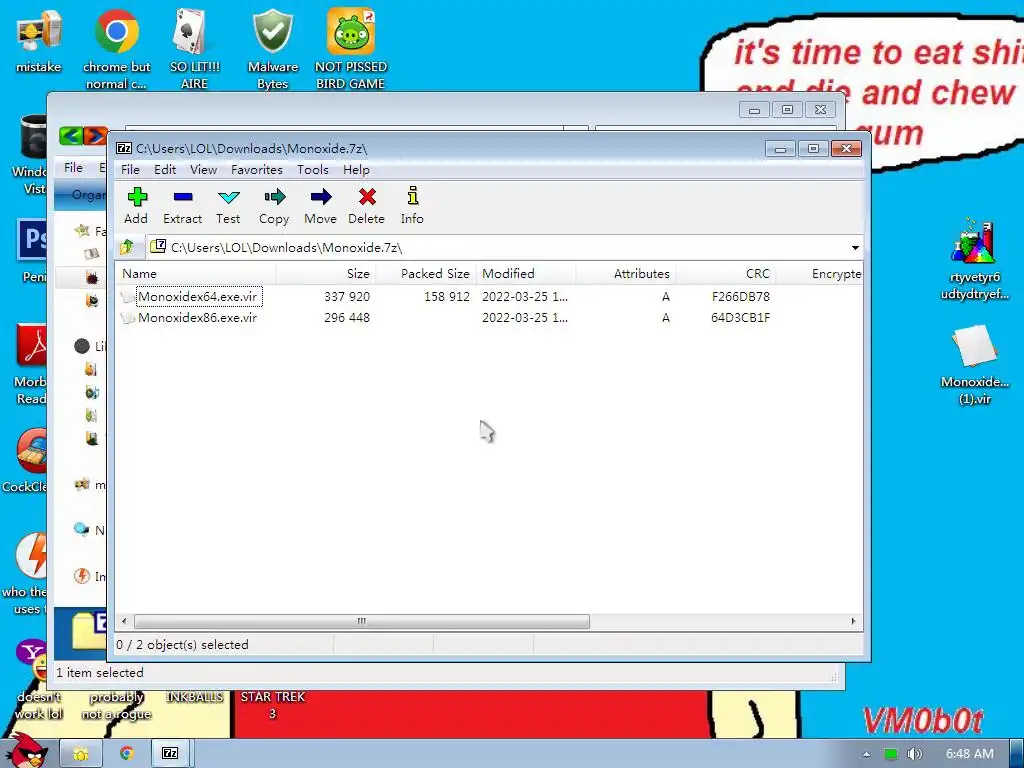This screenshot has height=768, width=1024.
Task: Open the Favorites menu
Action: pos(257,170)
